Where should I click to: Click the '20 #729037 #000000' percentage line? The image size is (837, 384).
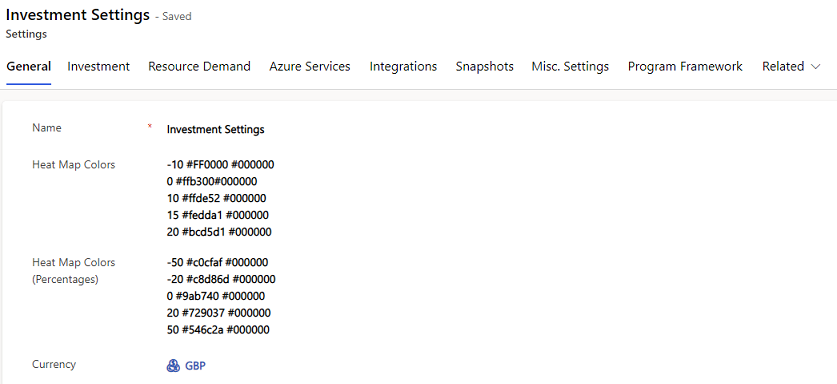(218, 313)
